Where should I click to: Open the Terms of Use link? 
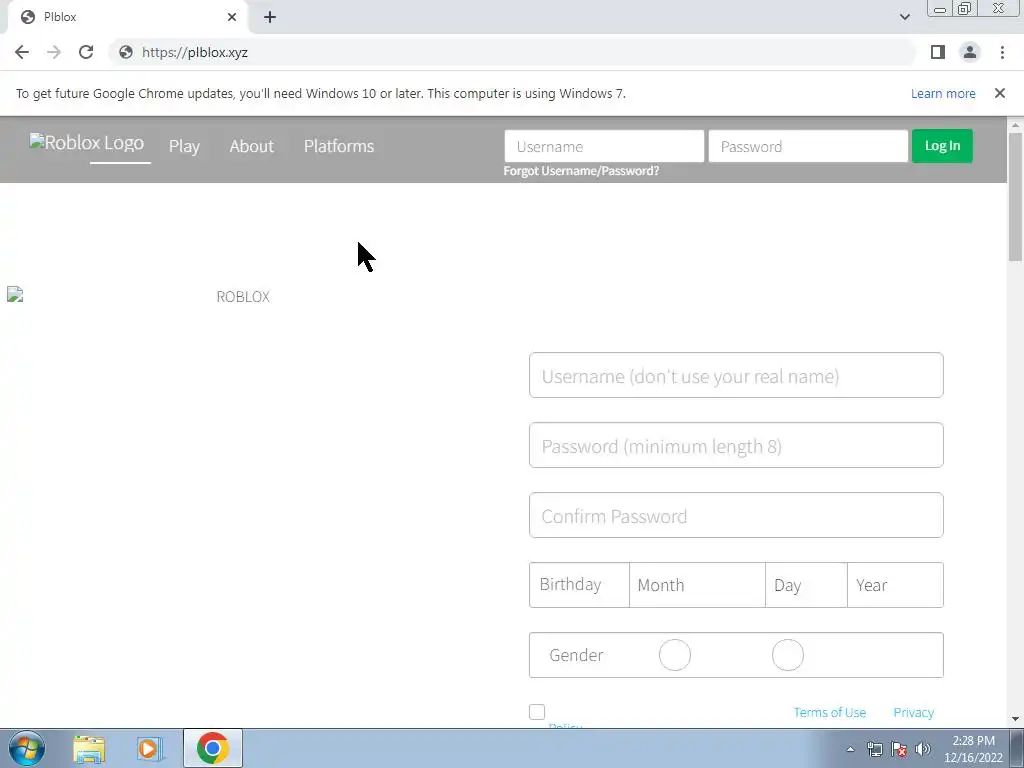pos(829,712)
